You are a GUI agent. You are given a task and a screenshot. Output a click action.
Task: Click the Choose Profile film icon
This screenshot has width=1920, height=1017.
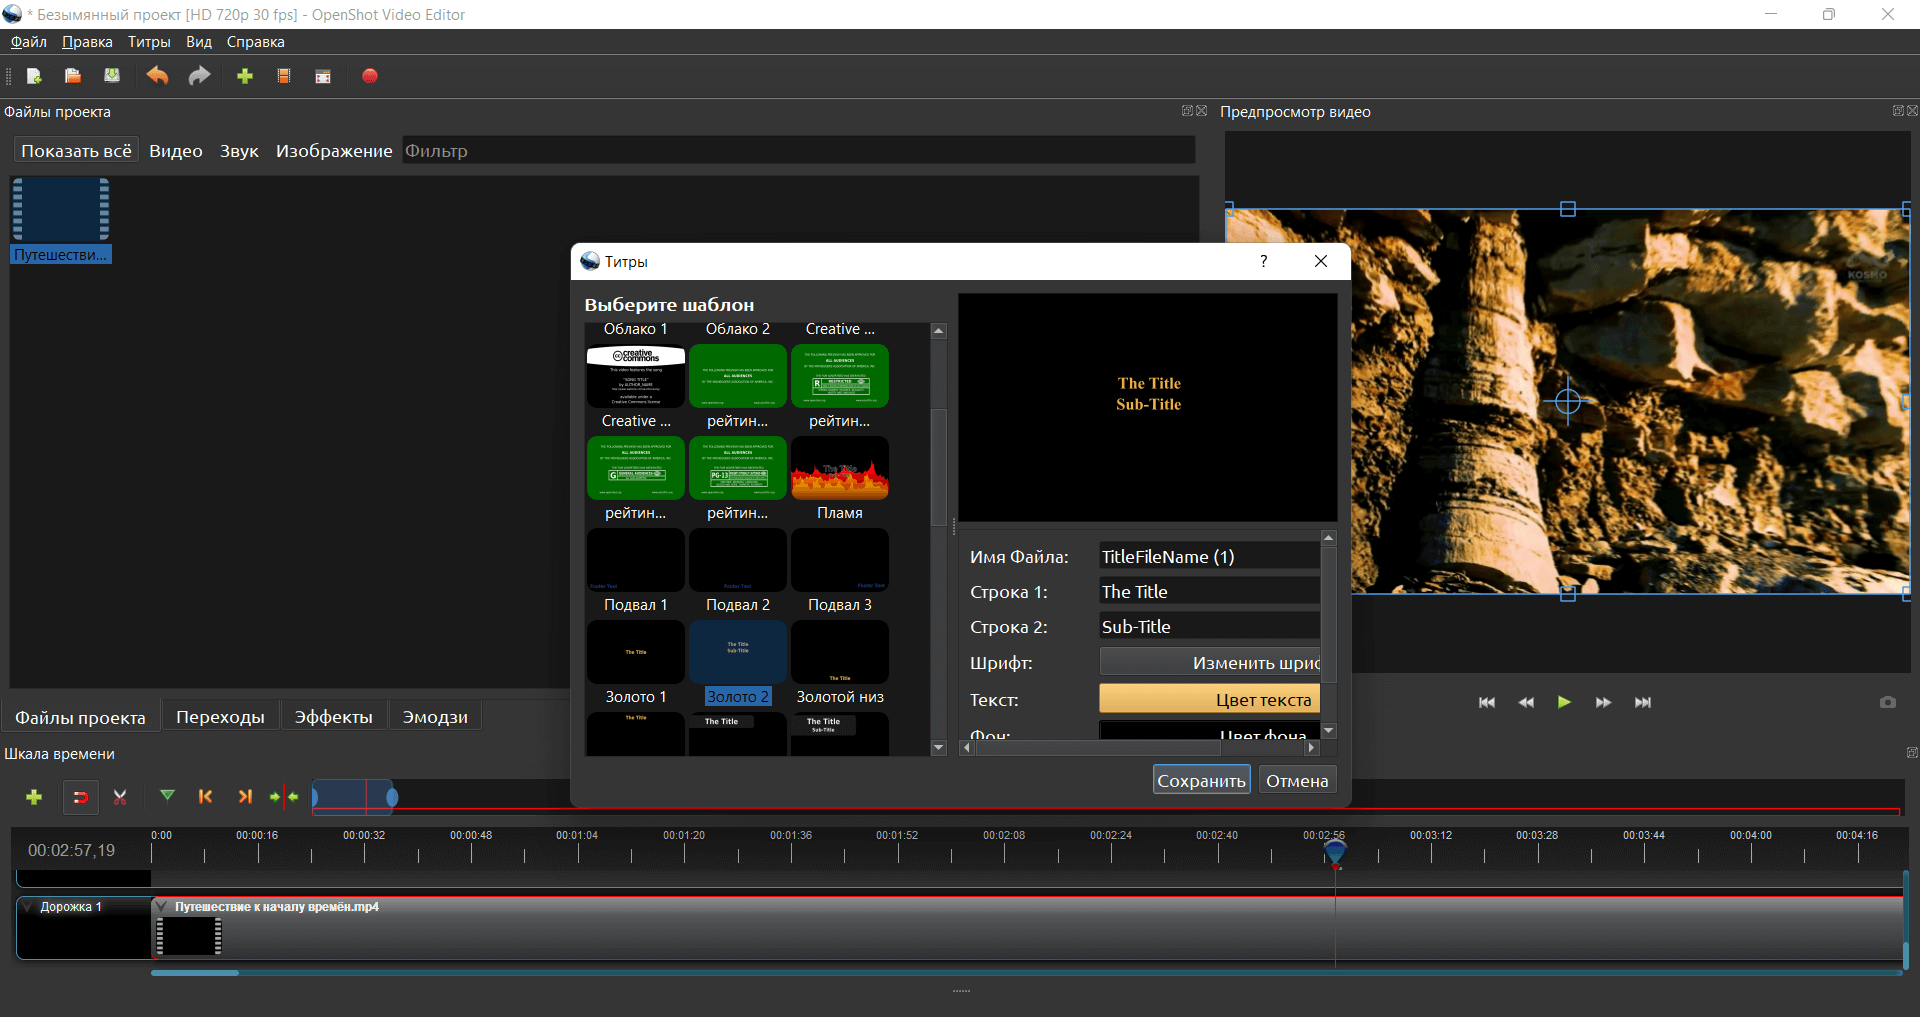click(284, 76)
